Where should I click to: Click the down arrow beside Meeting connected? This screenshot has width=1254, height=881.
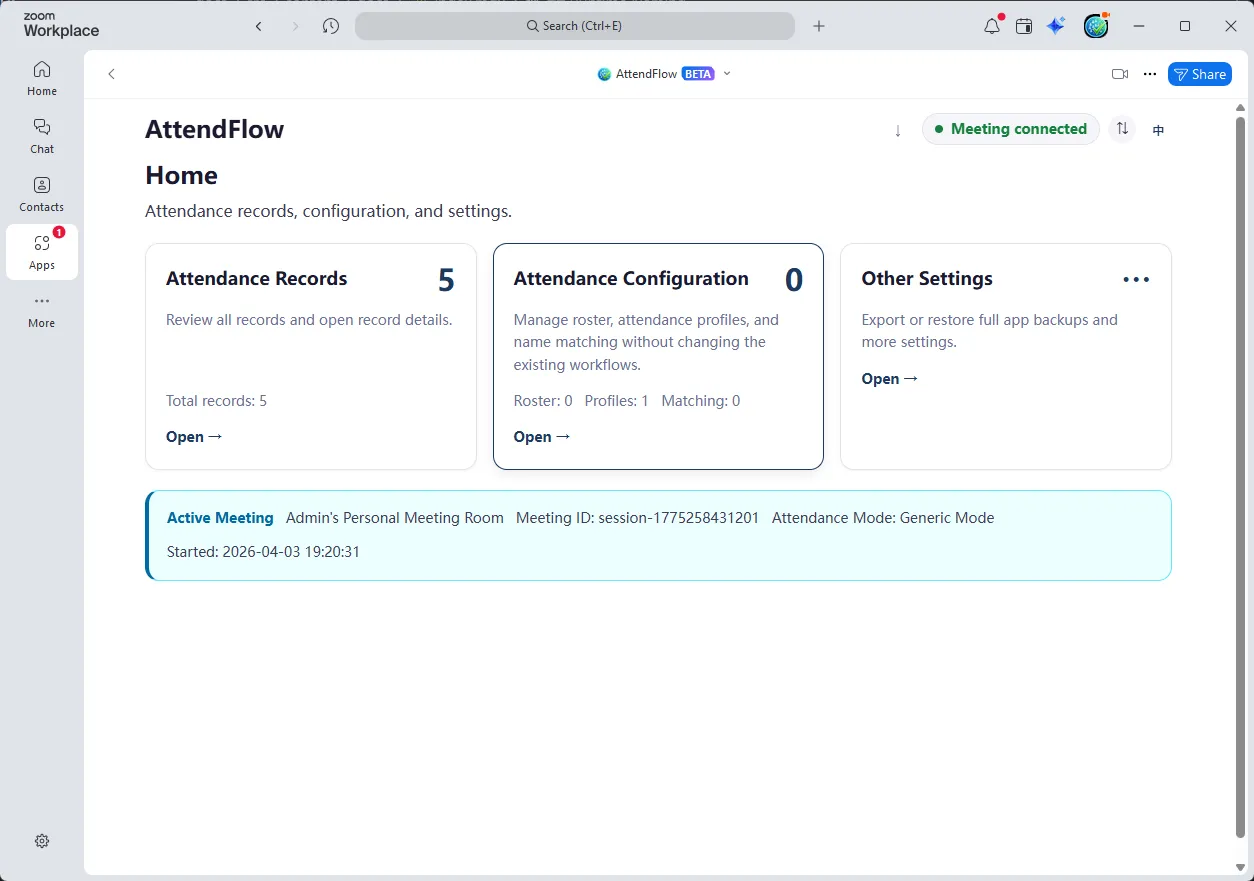coord(898,130)
